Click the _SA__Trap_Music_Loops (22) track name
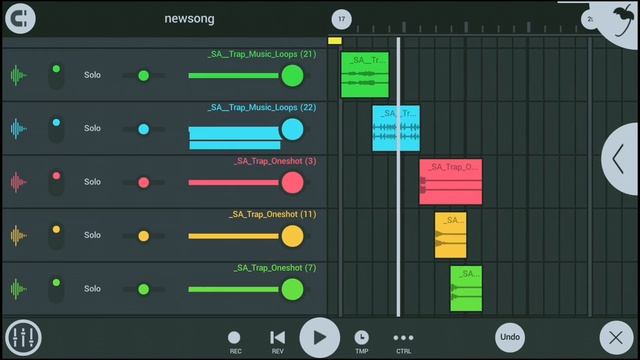 tap(262, 107)
